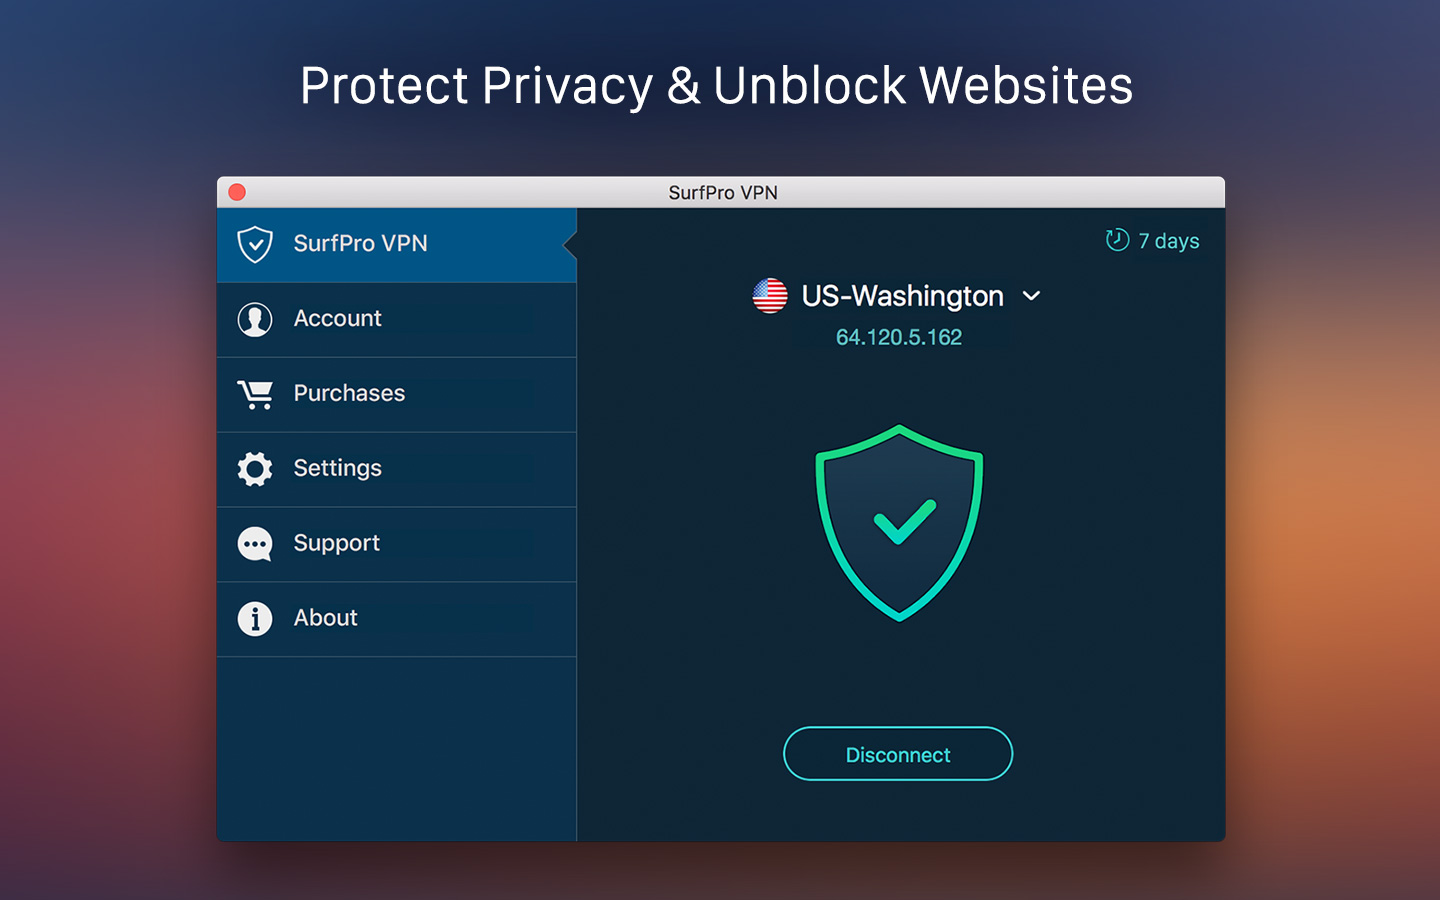Viewport: 1440px width, 900px height.
Task: Click the US flag icon
Action: click(770, 296)
